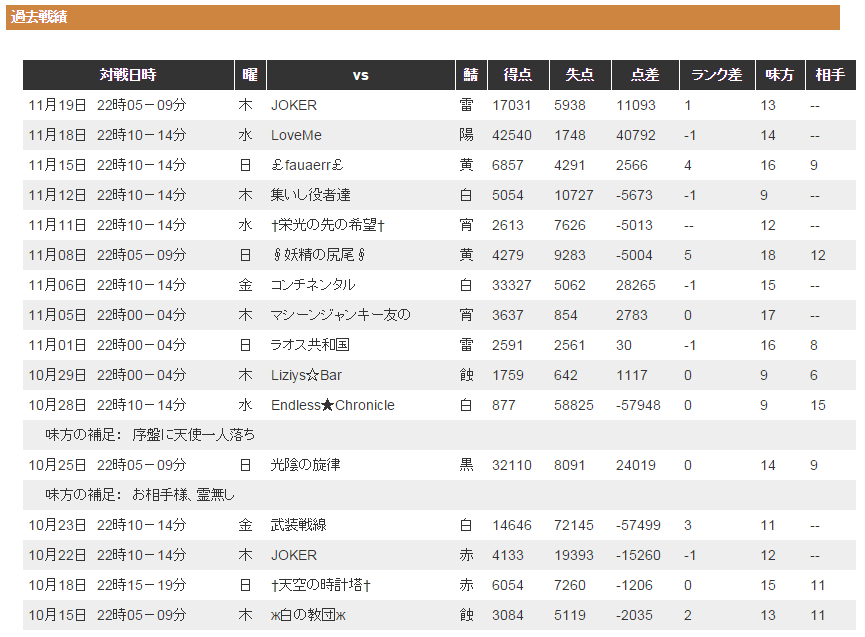Click the vs column header
The image size is (865, 637).
pyautogui.click(x=361, y=75)
